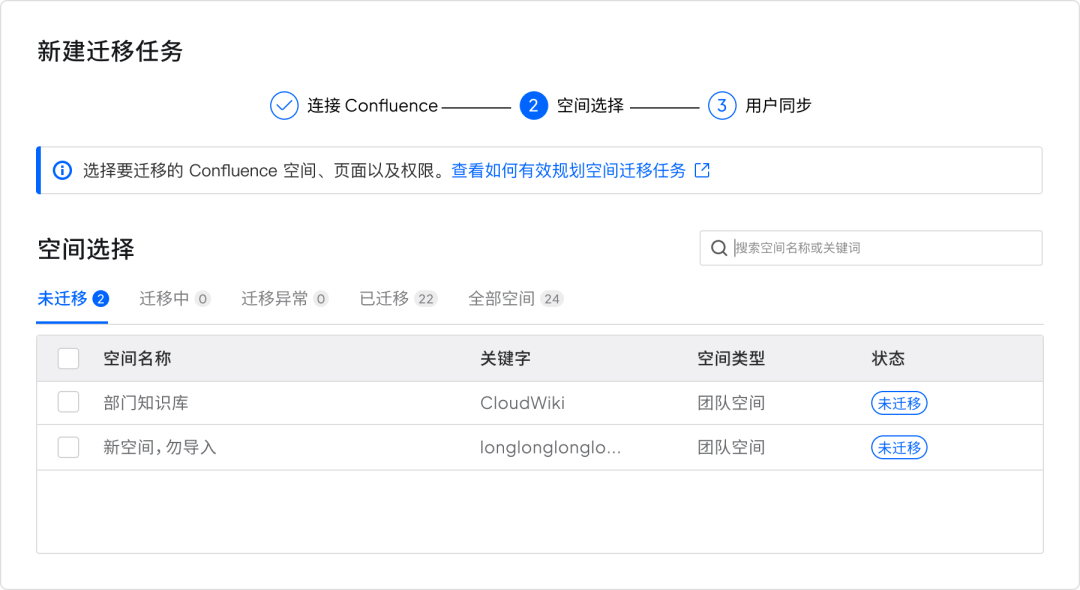Click the 新建迁移任务 page title
Image resolution: width=1080 pixels, height=590 pixels.
110,51
